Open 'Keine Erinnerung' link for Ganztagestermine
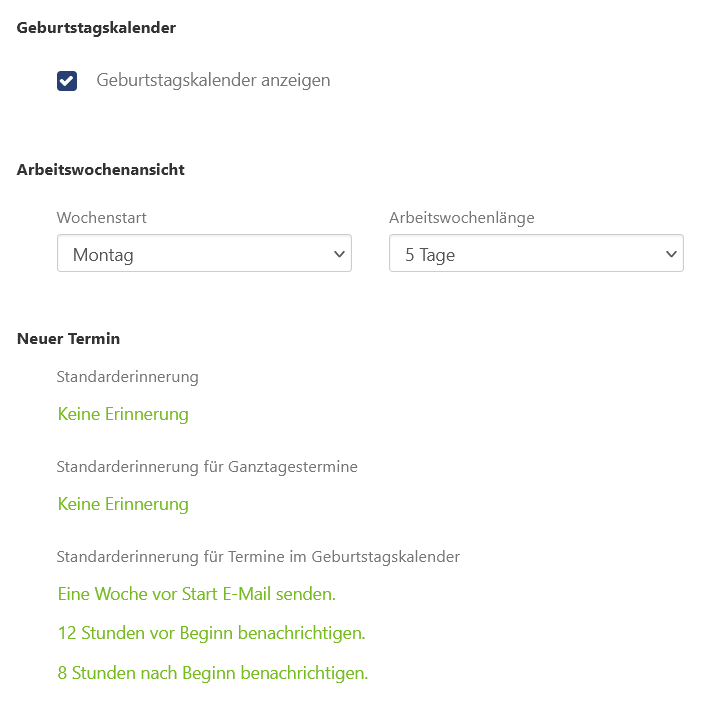This screenshot has height=703, width=712. pyautogui.click(x=123, y=504)
